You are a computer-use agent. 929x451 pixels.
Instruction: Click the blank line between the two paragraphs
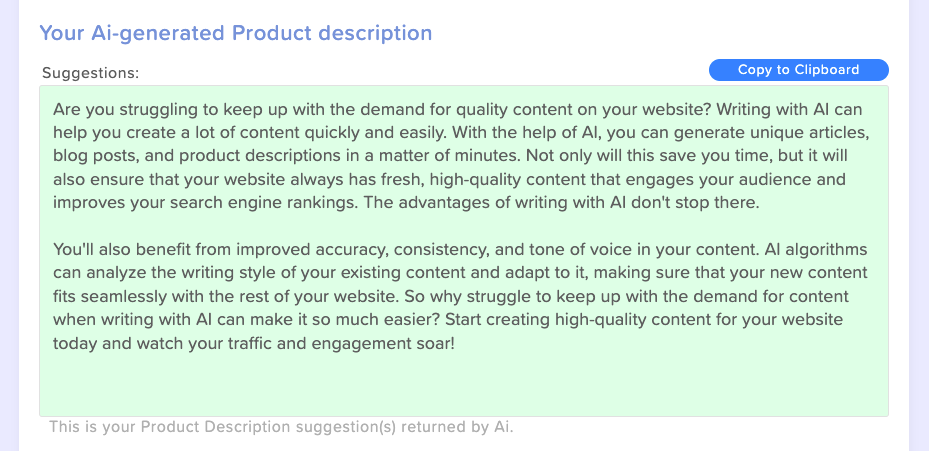(464, 226)
